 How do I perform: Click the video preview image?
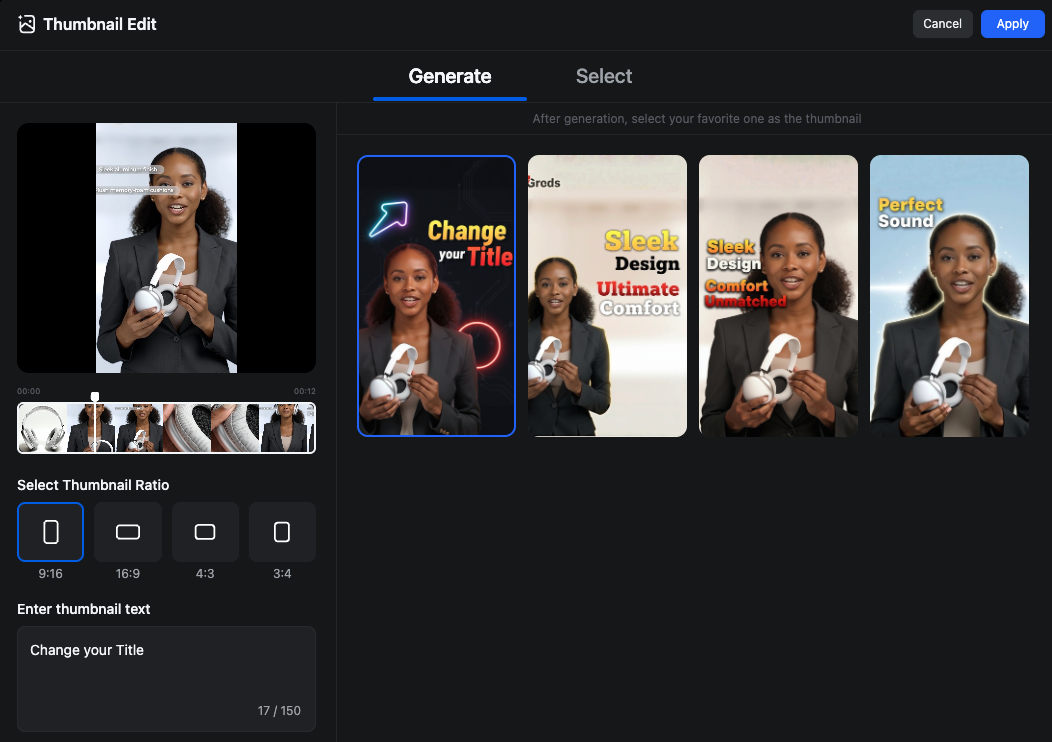coord(166,248)
